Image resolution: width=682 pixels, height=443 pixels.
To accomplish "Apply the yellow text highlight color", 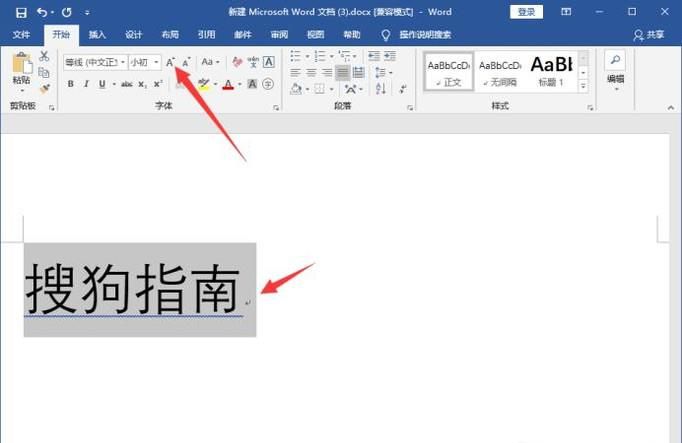I will (x=204, y=84).
